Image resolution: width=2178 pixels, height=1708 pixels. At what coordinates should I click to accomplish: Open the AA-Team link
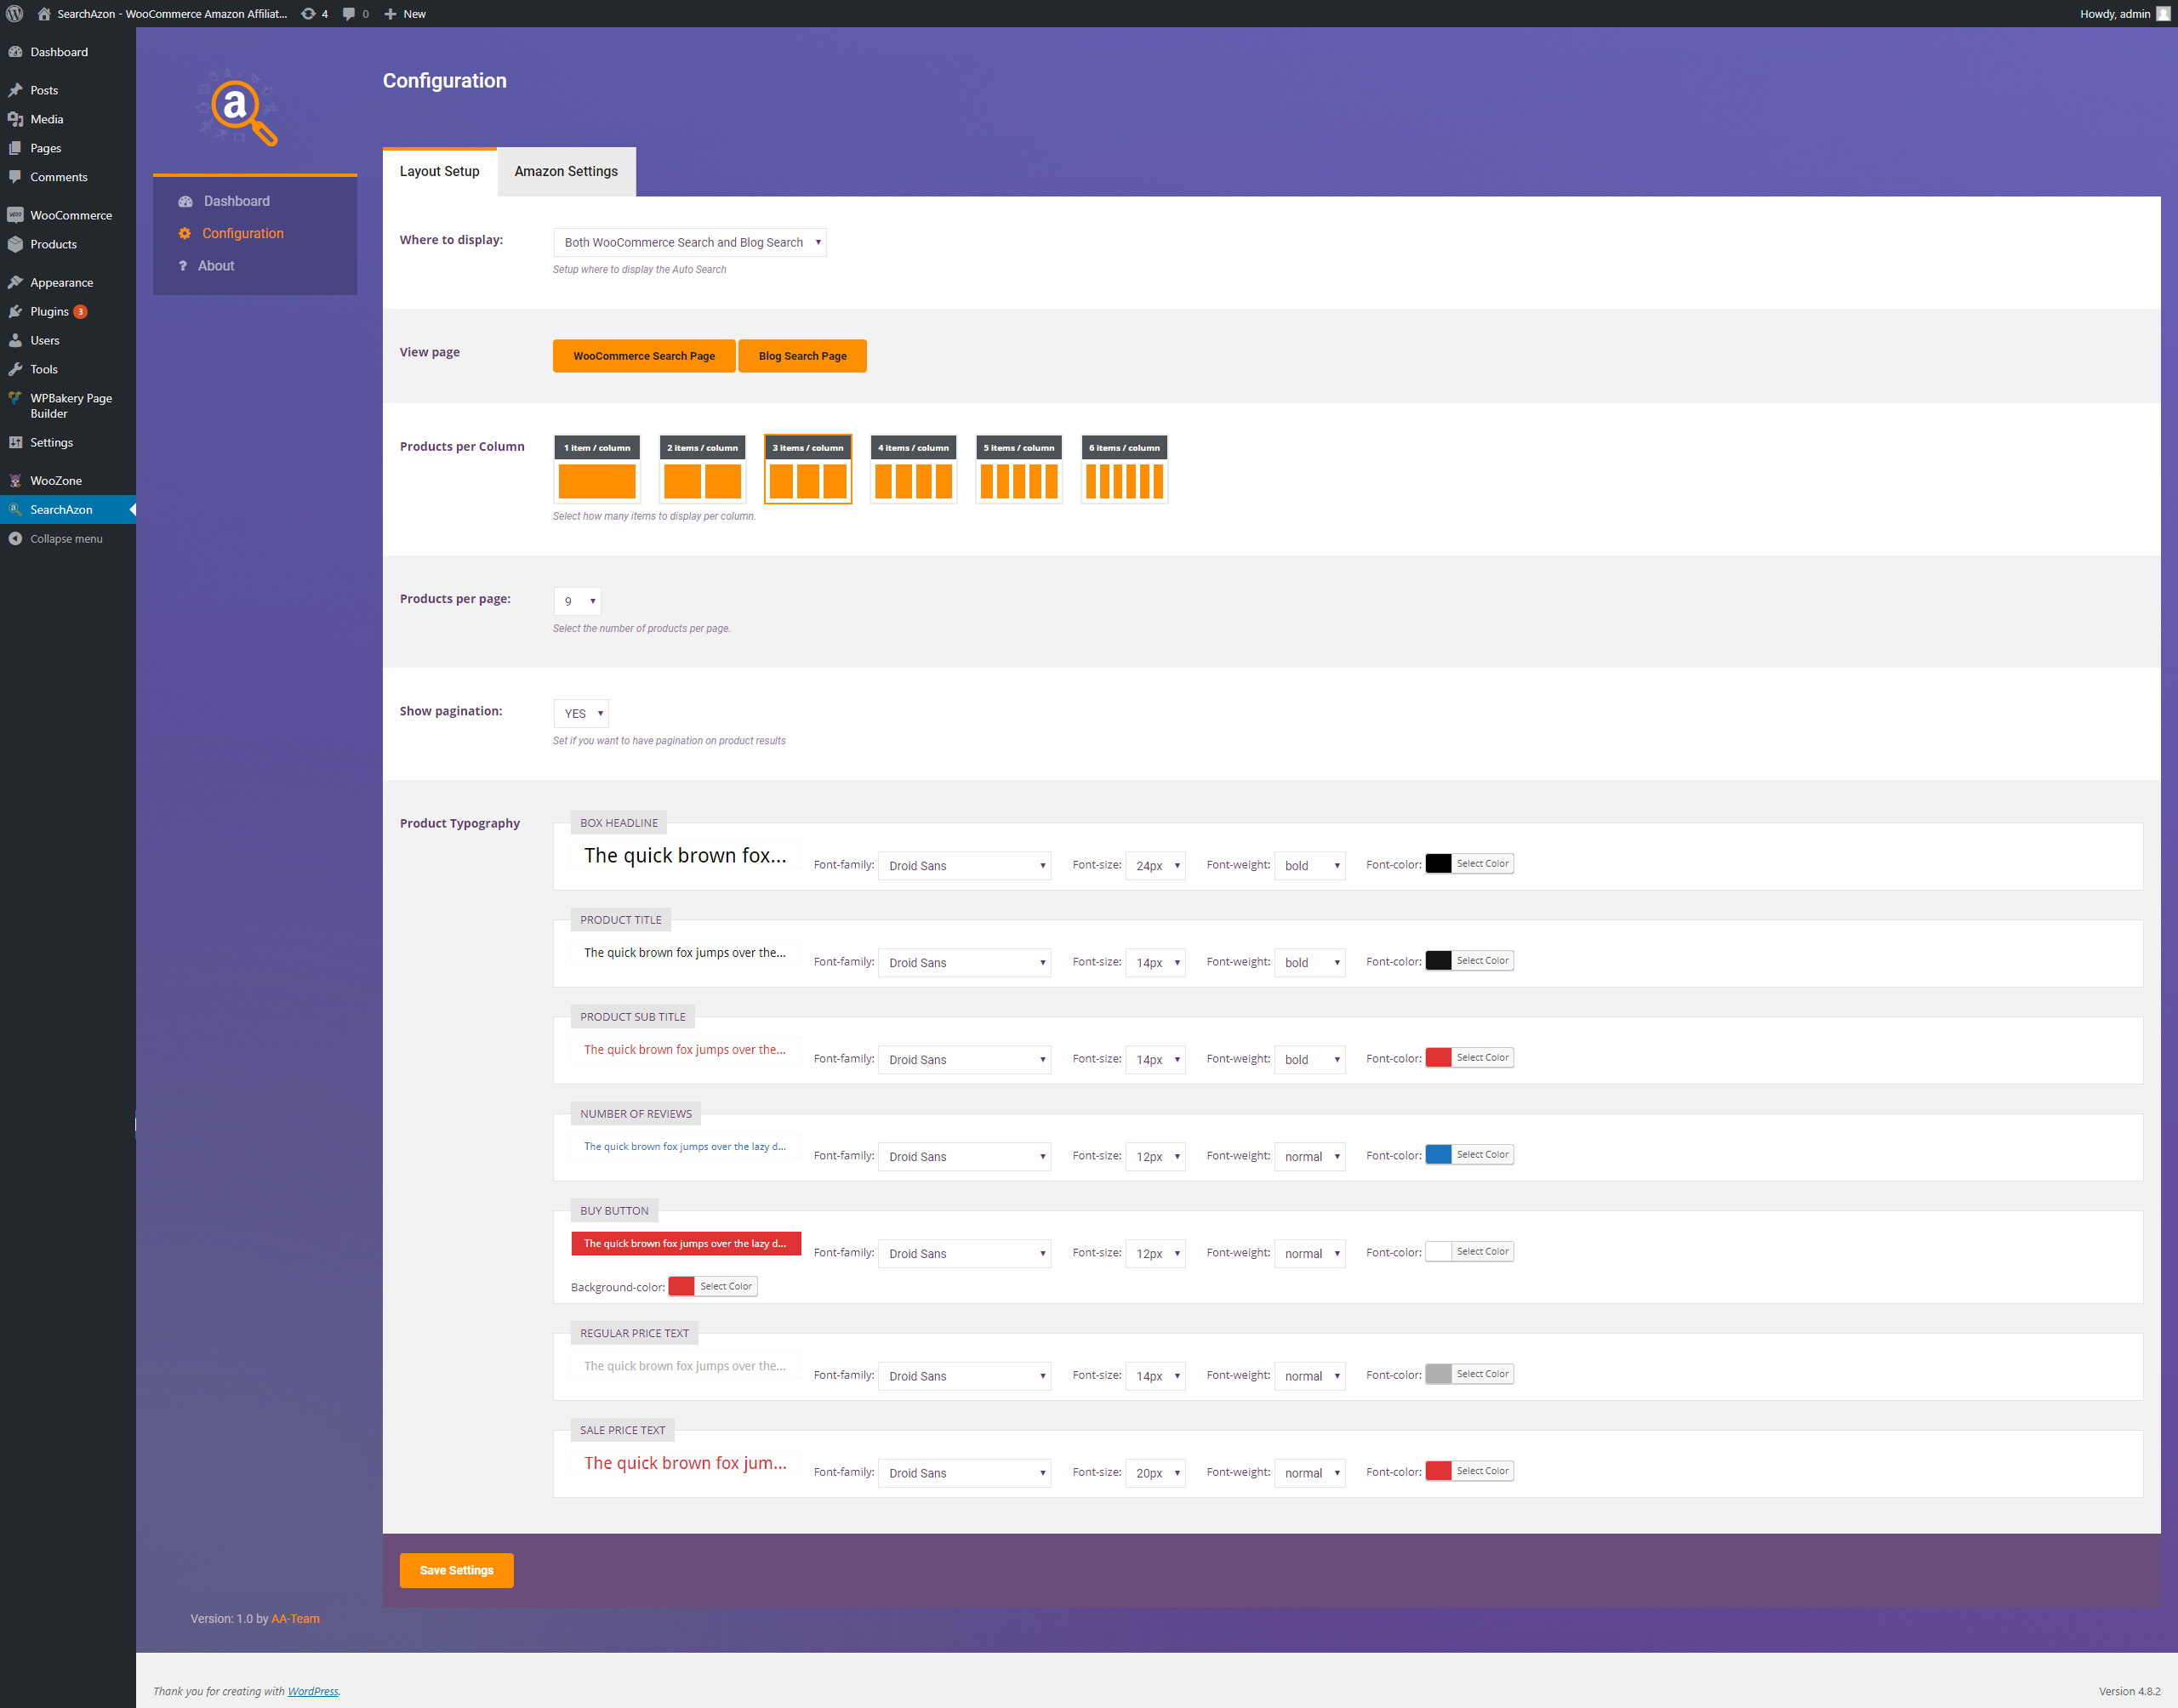point(296,1619)
